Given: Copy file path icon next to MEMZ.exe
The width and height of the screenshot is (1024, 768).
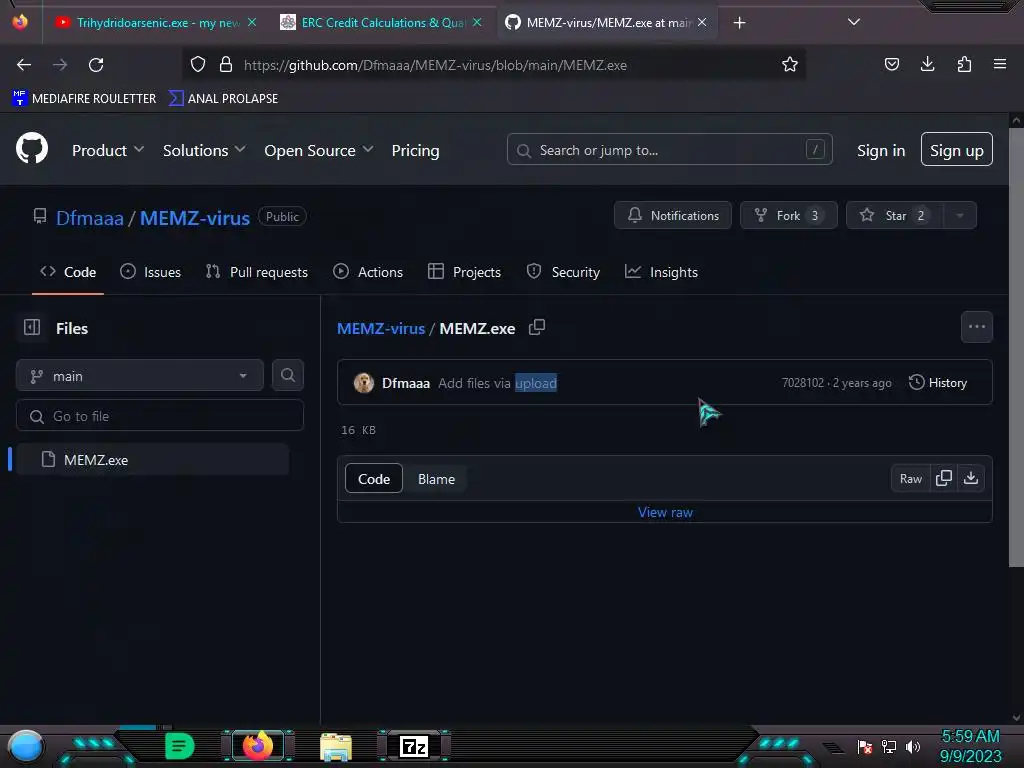Looking at the screenshot, I should (x=537, y=327).
